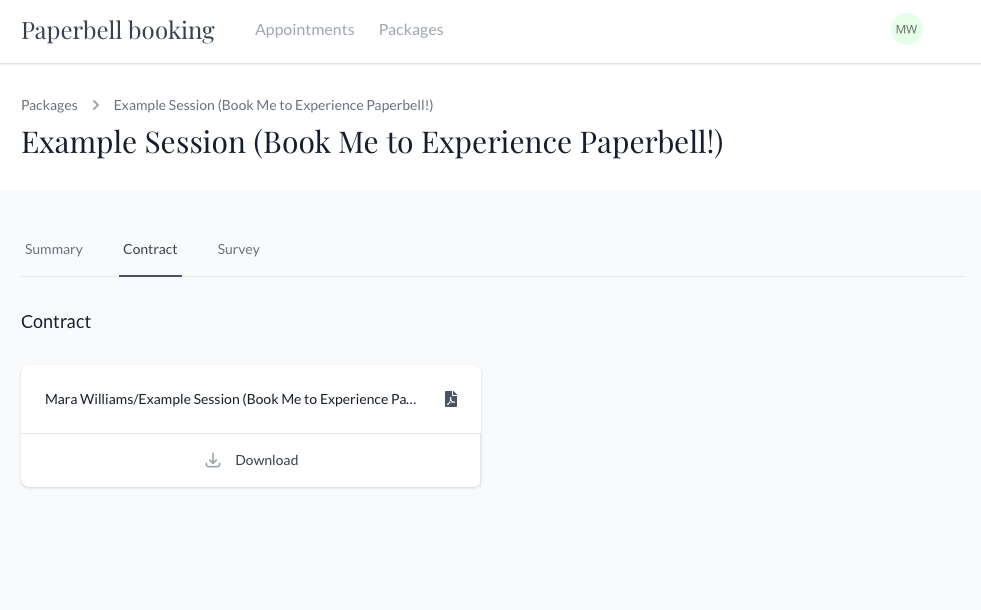981x610 pixels.
Task: Click the PDF file icon
Action: (451, 399)
